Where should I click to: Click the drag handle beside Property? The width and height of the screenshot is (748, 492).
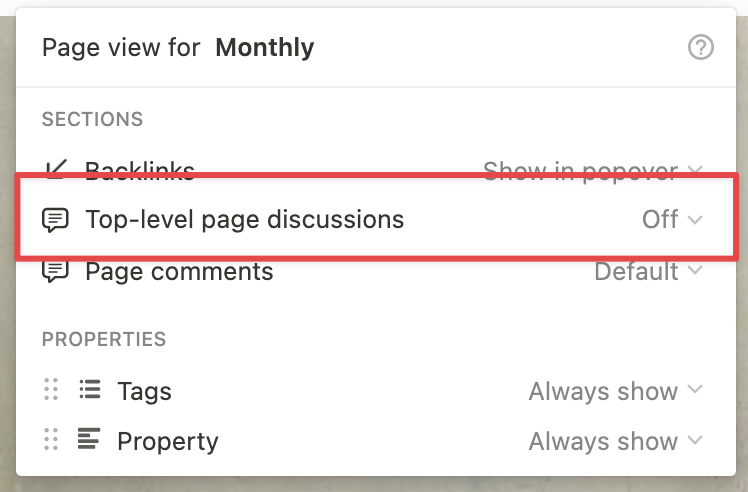coord(52,440)
